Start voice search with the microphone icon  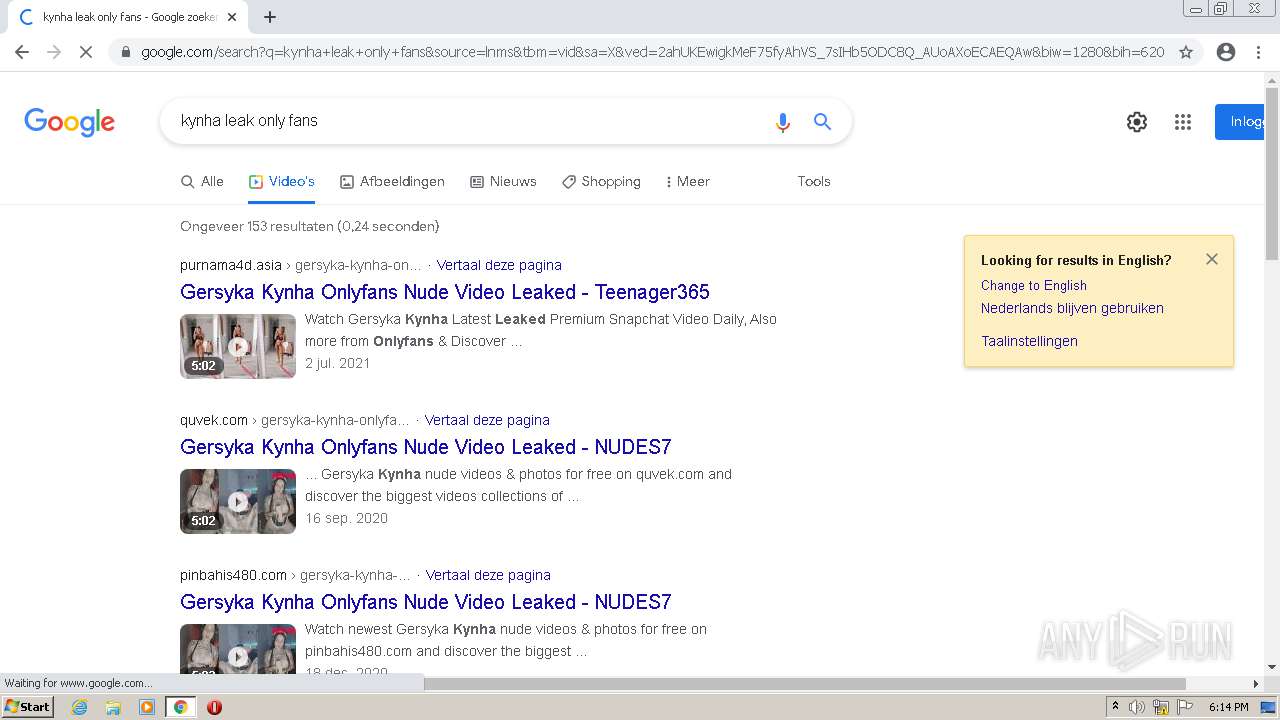pos(783,122)
